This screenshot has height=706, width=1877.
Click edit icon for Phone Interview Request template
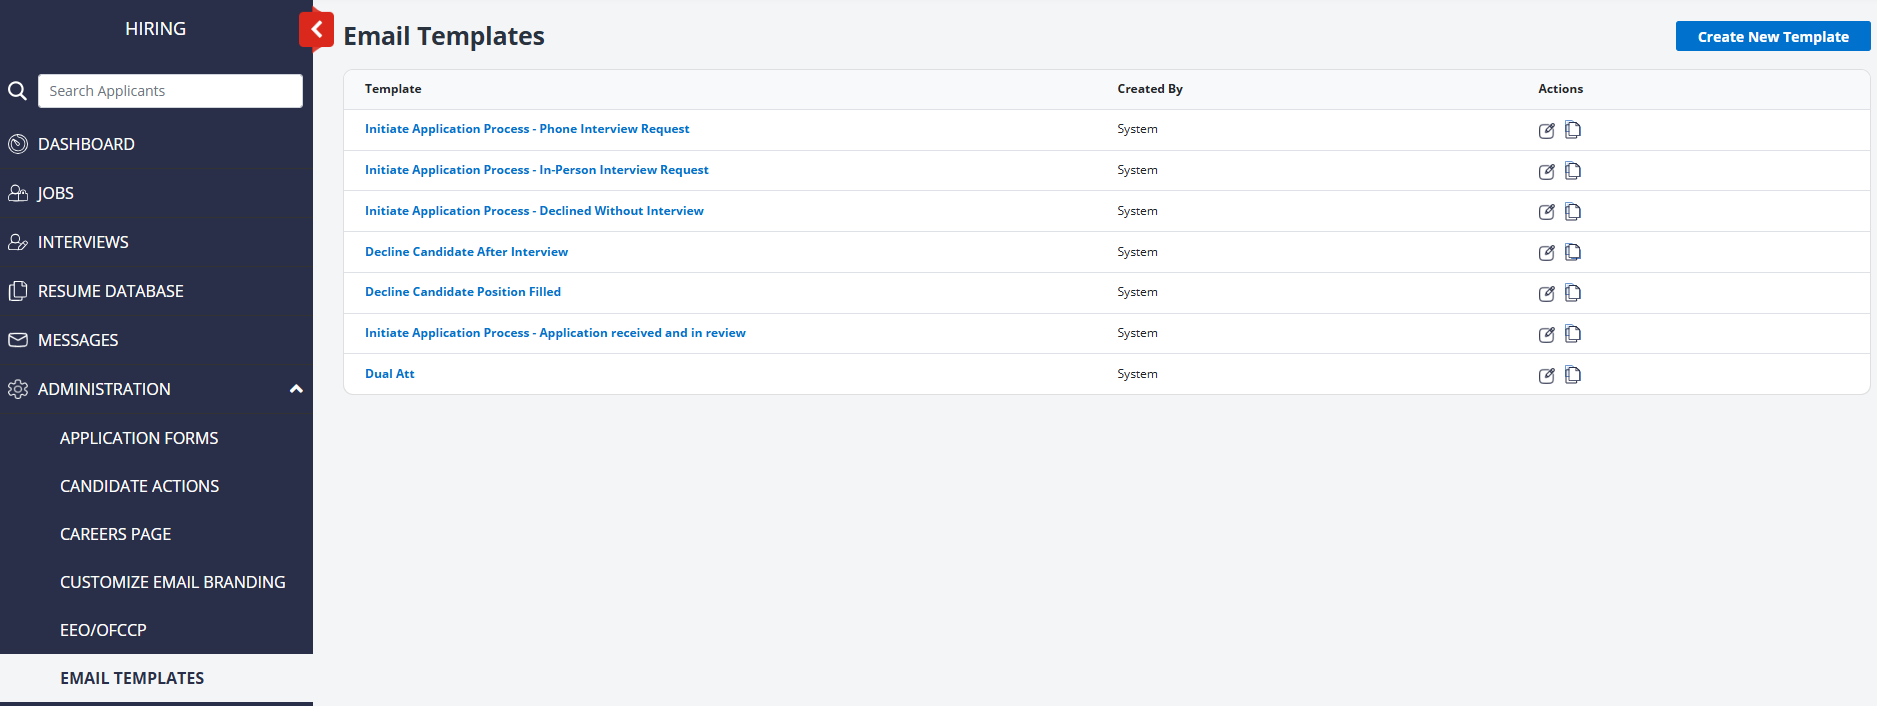pos(1546,130)
